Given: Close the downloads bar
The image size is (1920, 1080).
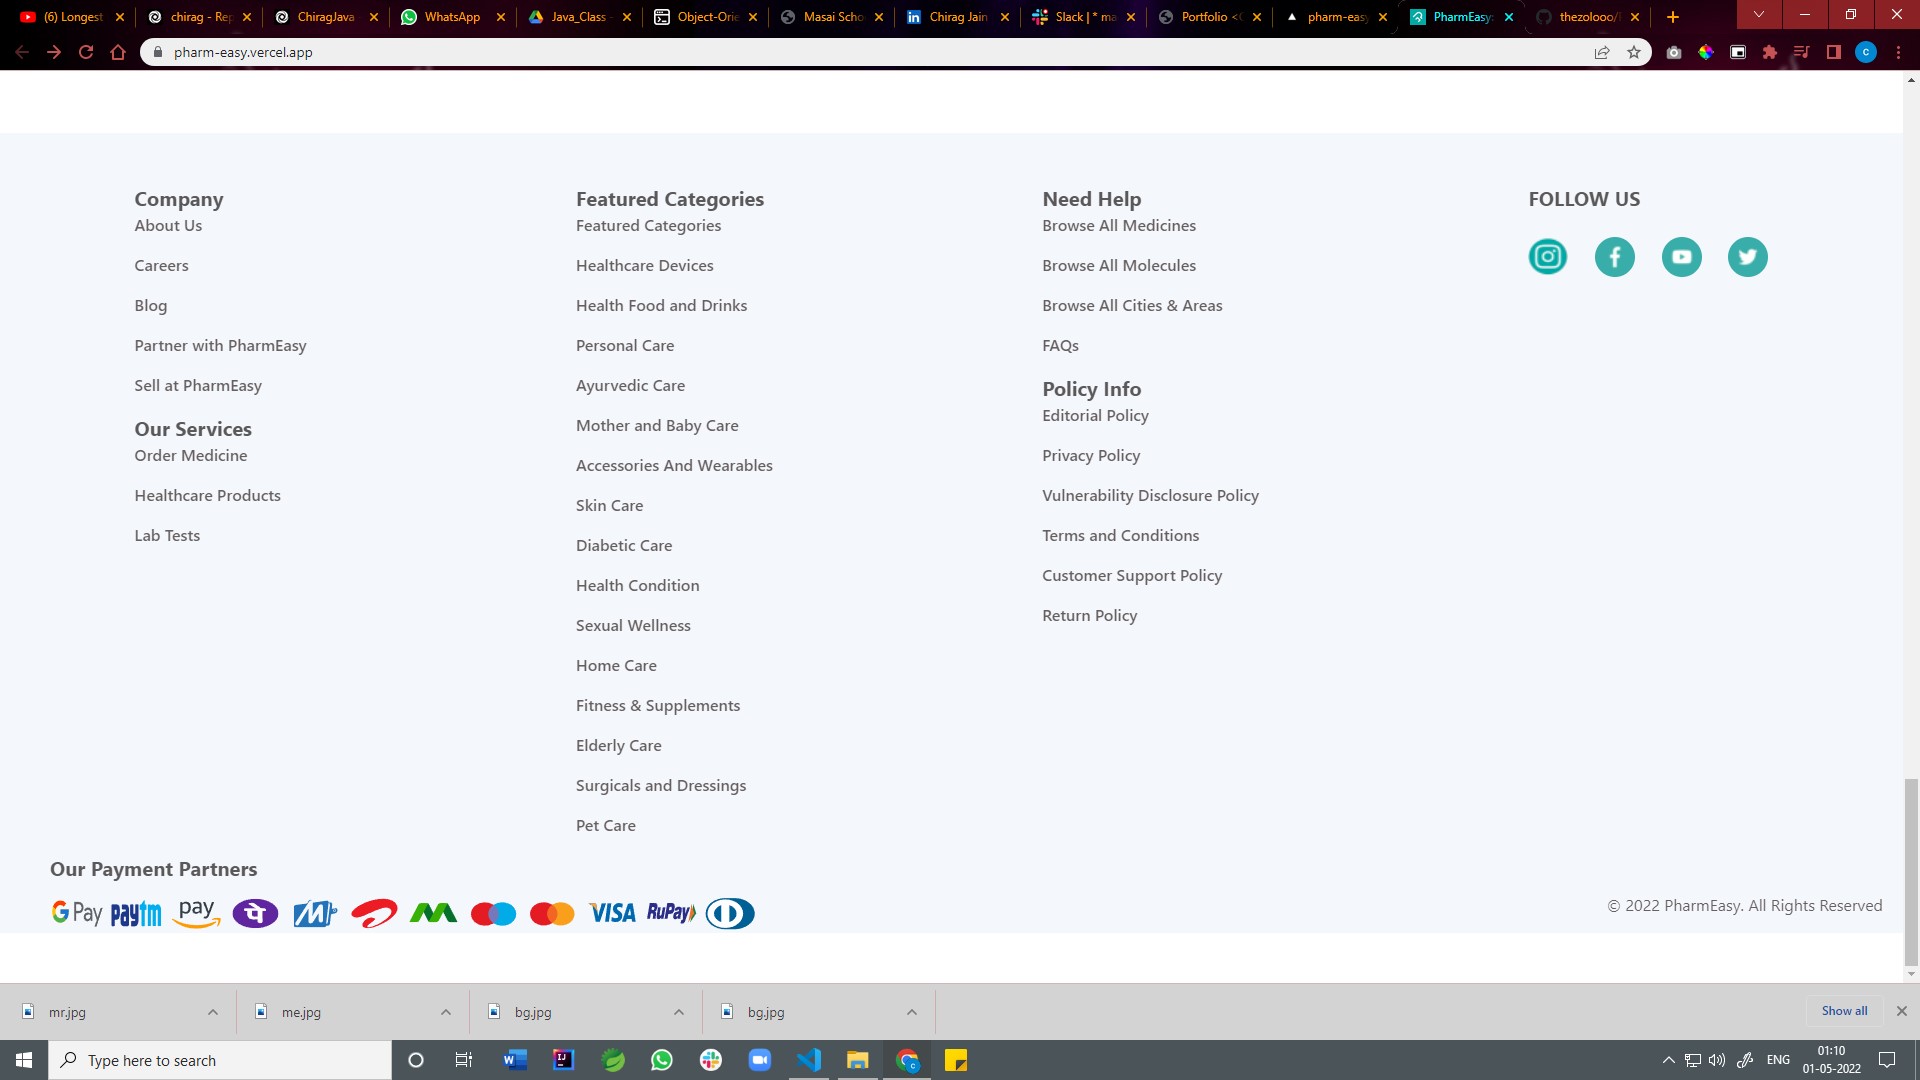Looking at the screenshot, I should (x=1902, y=1012).
